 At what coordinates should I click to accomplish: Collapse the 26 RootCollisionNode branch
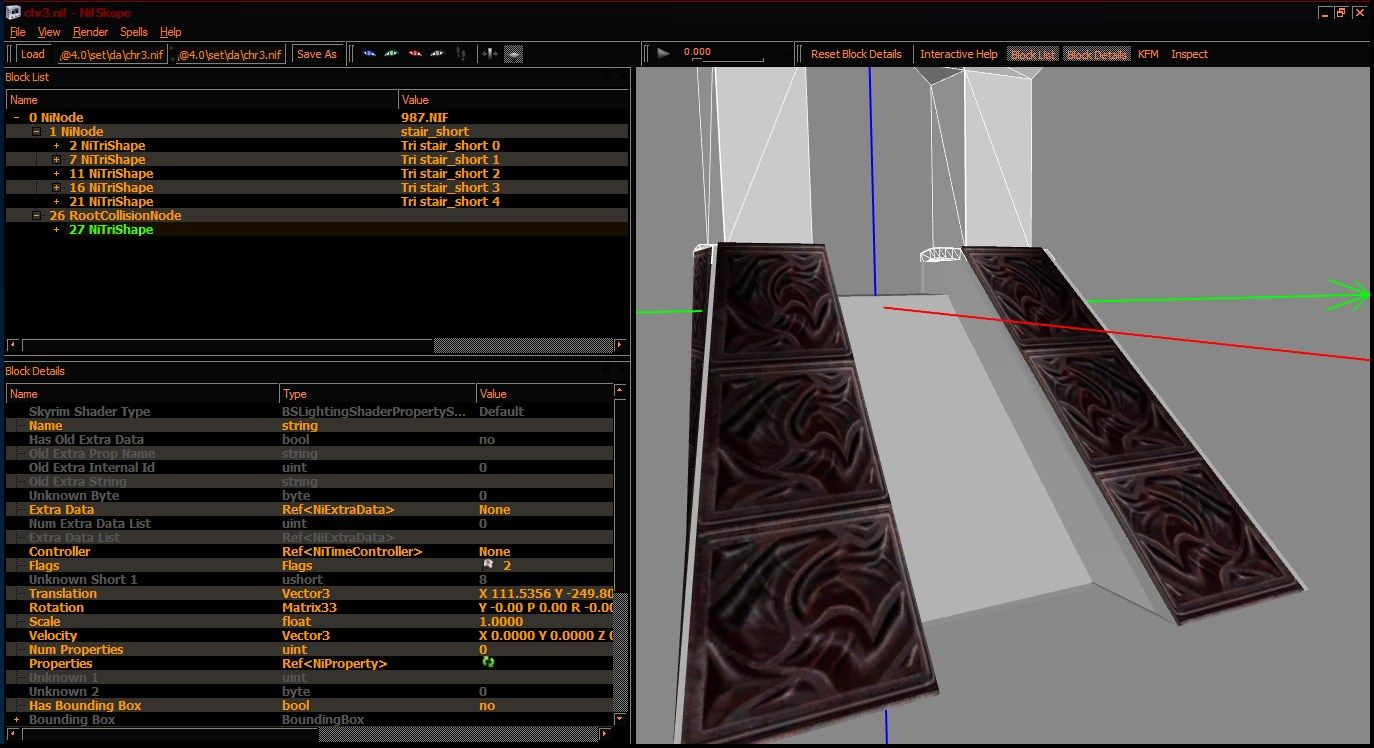[x=37, y=215]
